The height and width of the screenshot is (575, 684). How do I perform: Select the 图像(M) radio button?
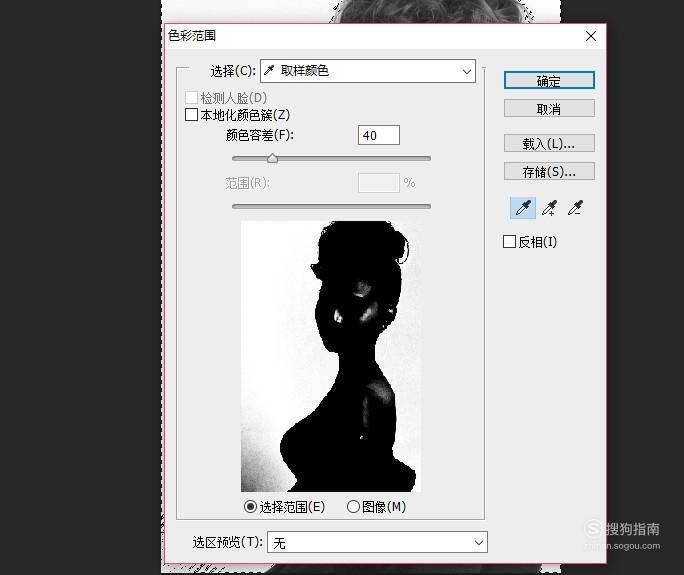pyautogui.click(x=353, y=507)
